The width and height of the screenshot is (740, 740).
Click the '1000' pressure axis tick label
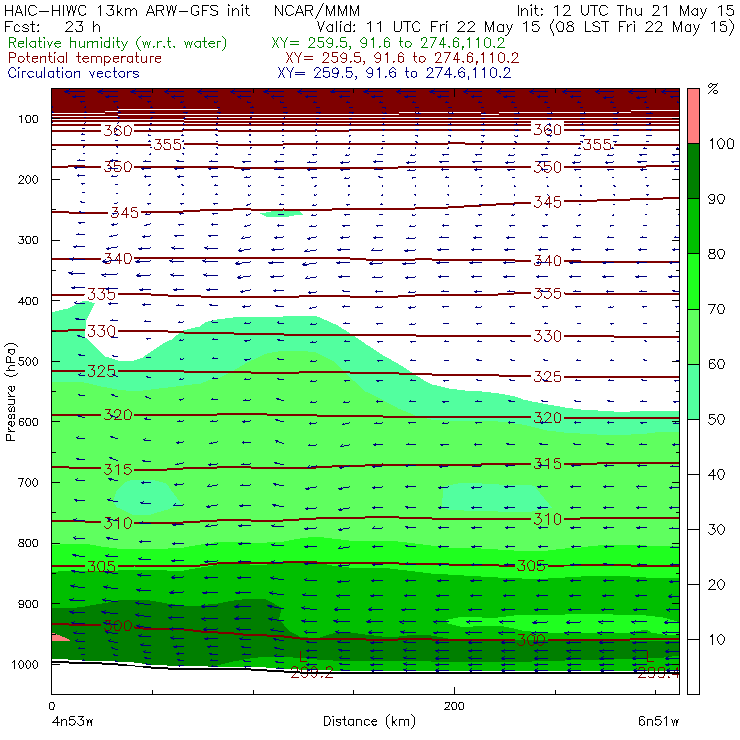coord(25,664)
